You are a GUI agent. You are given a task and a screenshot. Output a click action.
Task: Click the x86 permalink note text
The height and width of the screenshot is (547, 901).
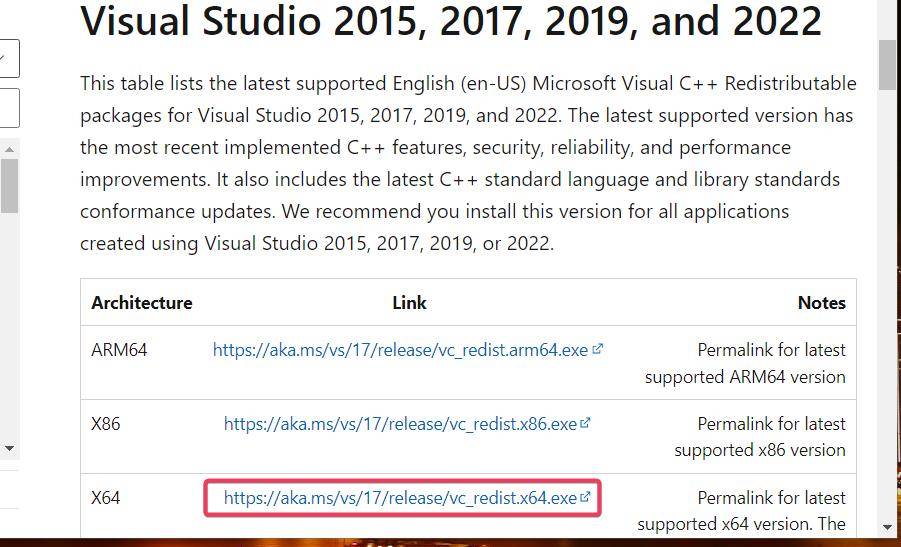(760, 437)
